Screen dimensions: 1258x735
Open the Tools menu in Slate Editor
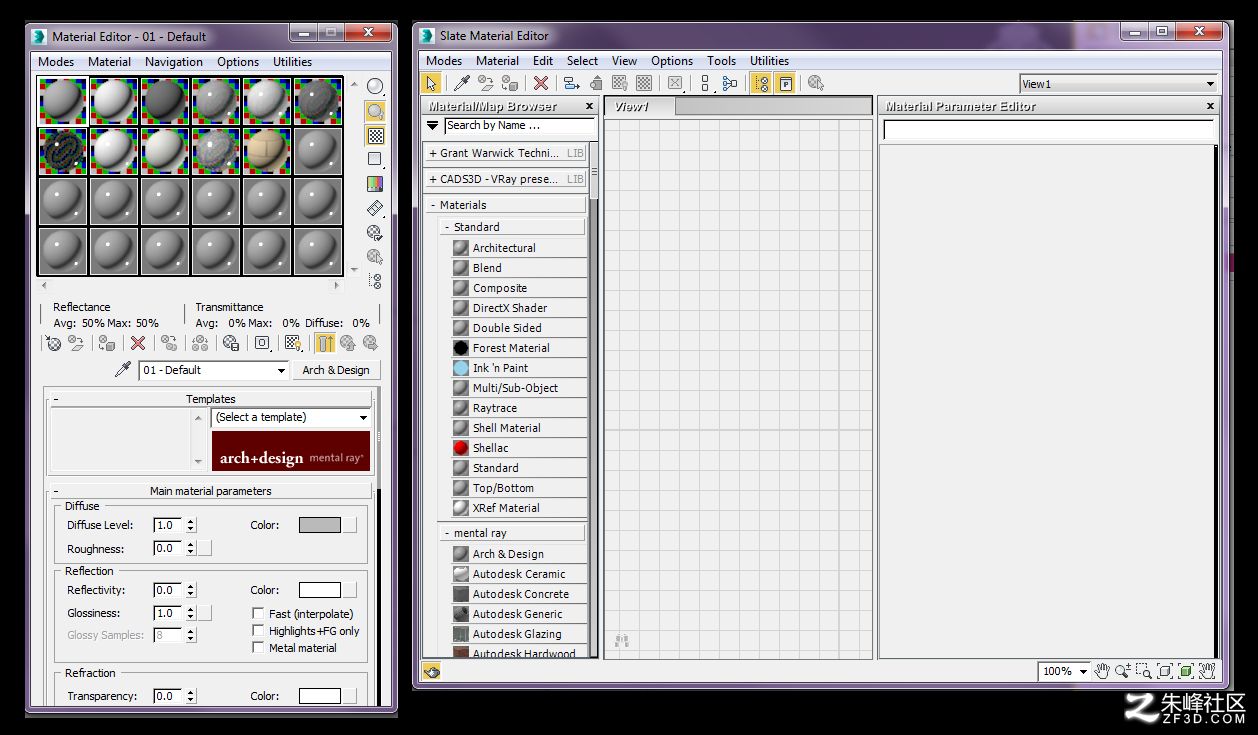pos(721,61)
